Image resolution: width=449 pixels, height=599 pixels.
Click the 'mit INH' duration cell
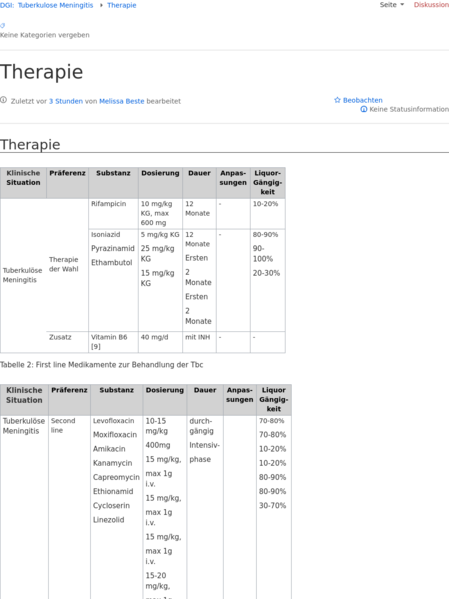pyautogui.click(x=199, y=342)
